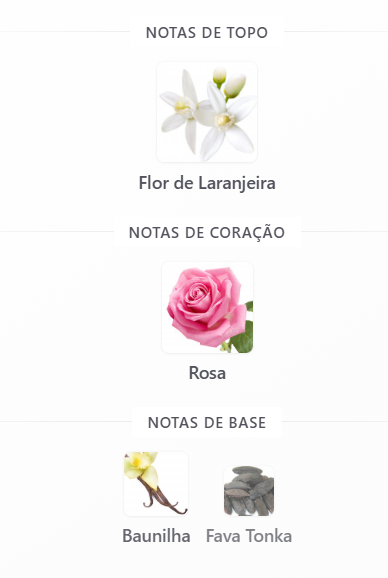The image size is (388, 578).
Task: Open the Baunilha note link
Action: pos(156,536)
